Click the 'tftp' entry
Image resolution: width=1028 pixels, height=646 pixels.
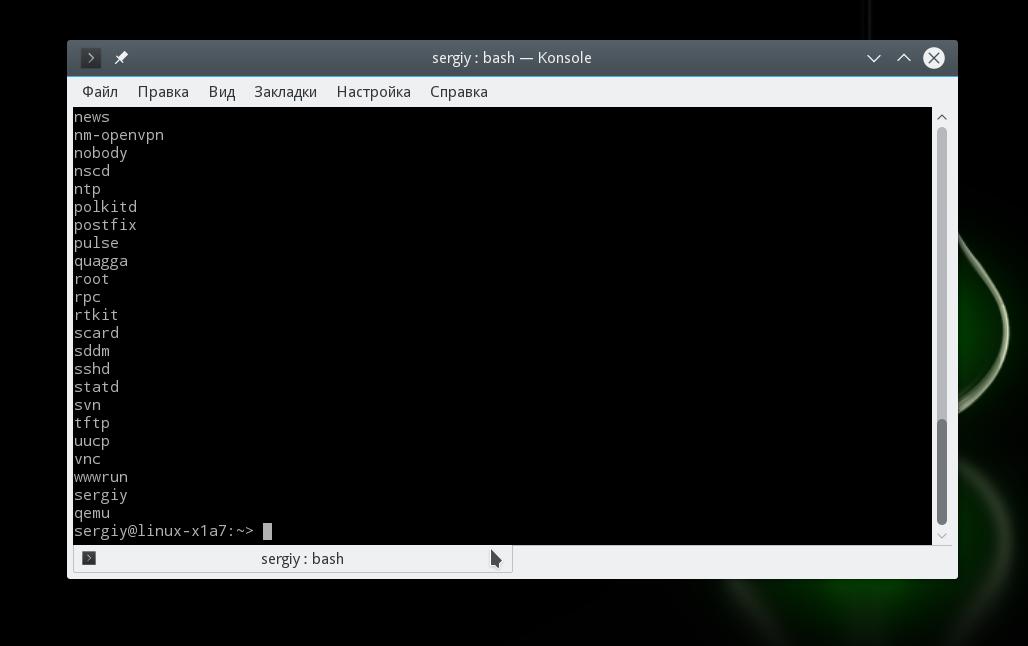tap(92, 424)
